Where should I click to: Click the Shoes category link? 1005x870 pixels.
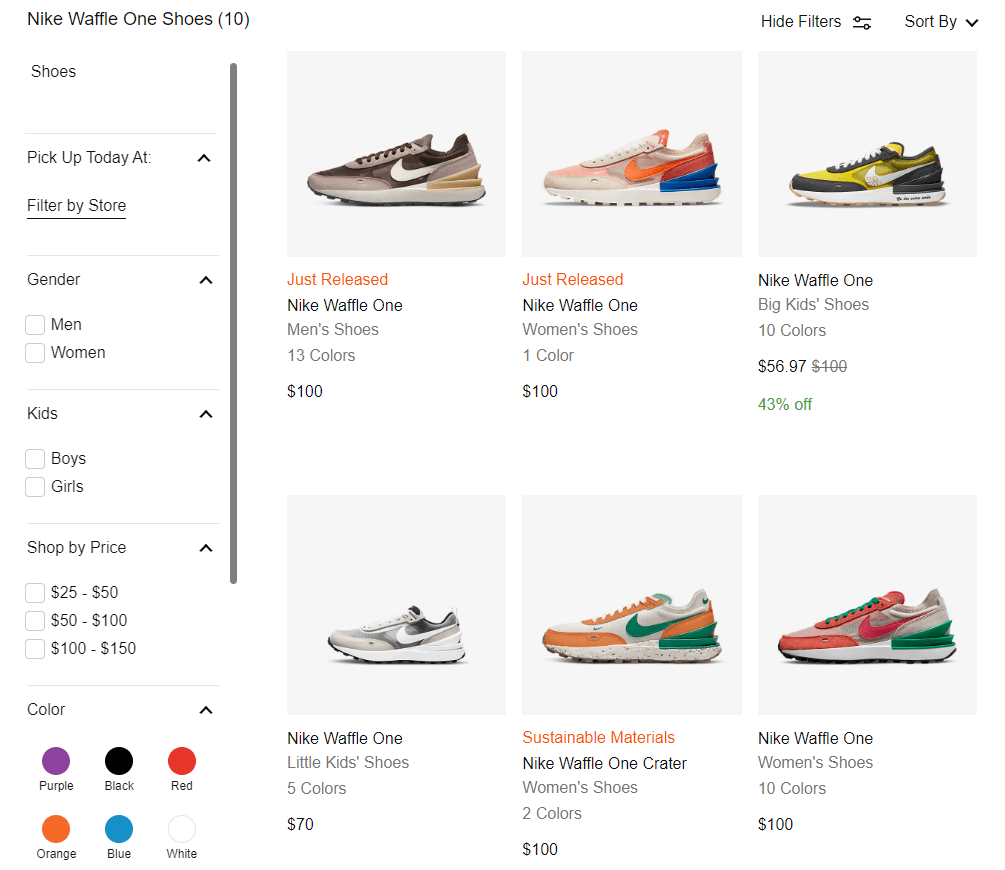(x=53, y=71)
